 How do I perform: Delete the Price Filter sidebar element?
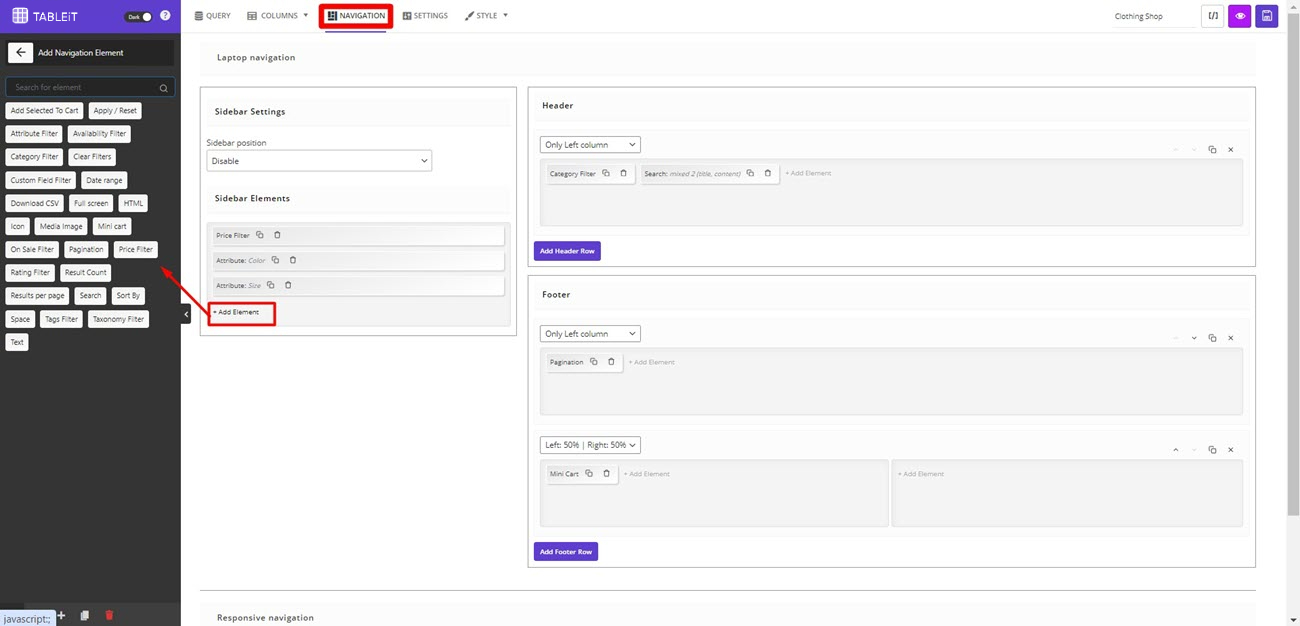pyautogui.click(x=278, y=235)
